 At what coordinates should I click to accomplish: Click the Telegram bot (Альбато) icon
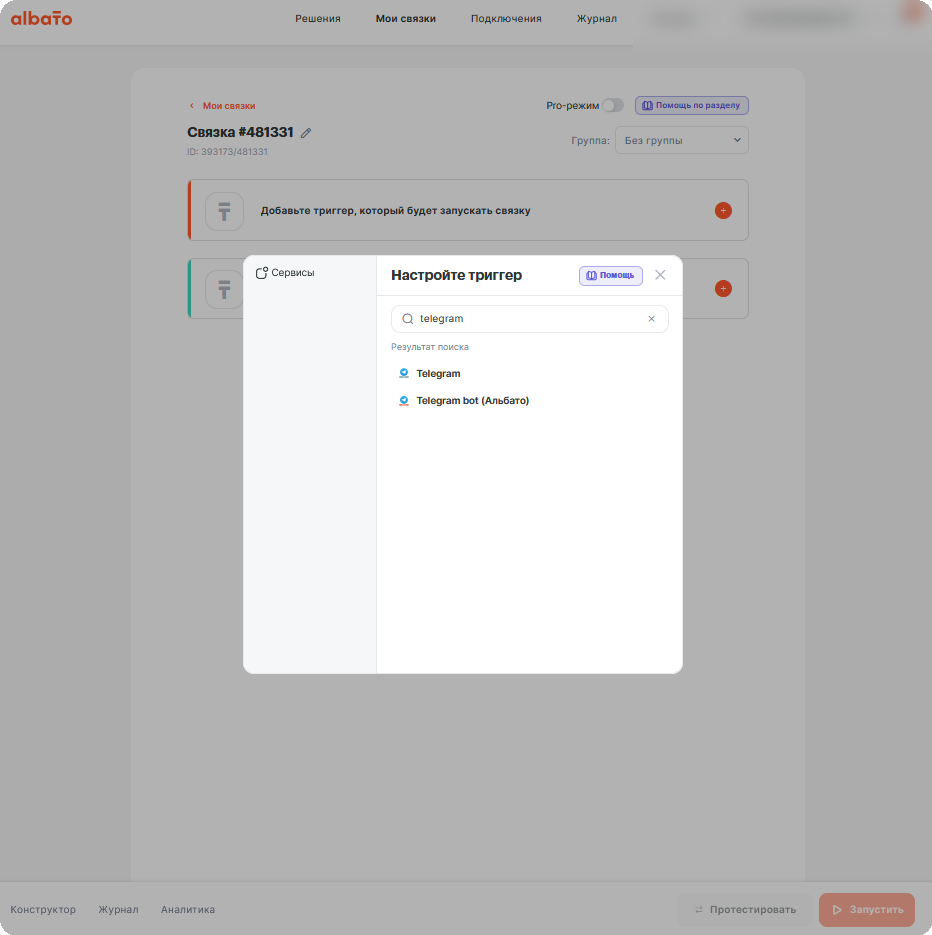point(404,401)
